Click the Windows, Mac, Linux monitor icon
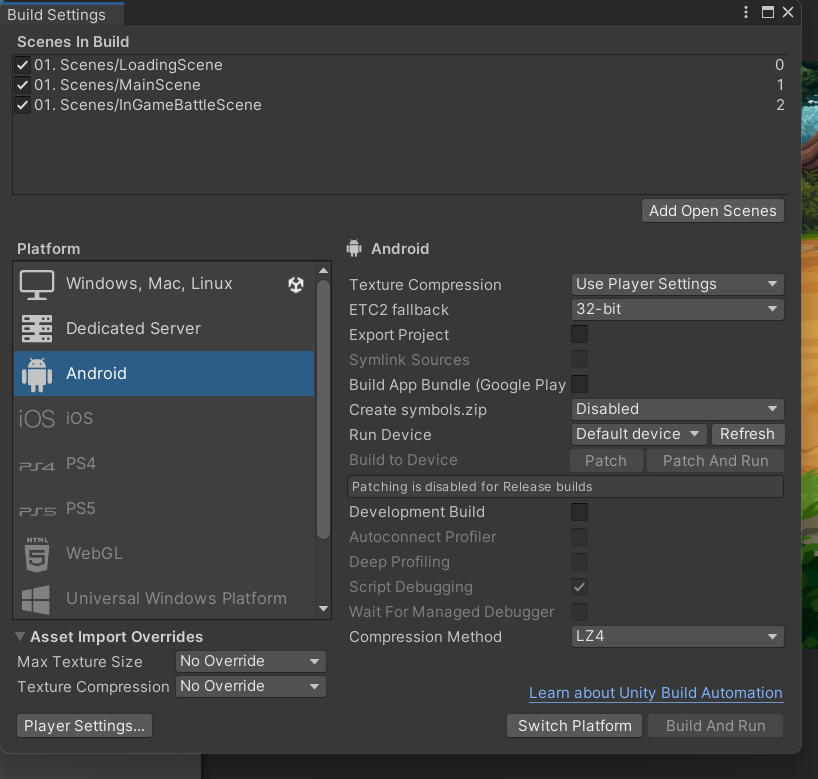Image resolution: width=818 pixels, height=779 pixels. coord(37,284)
